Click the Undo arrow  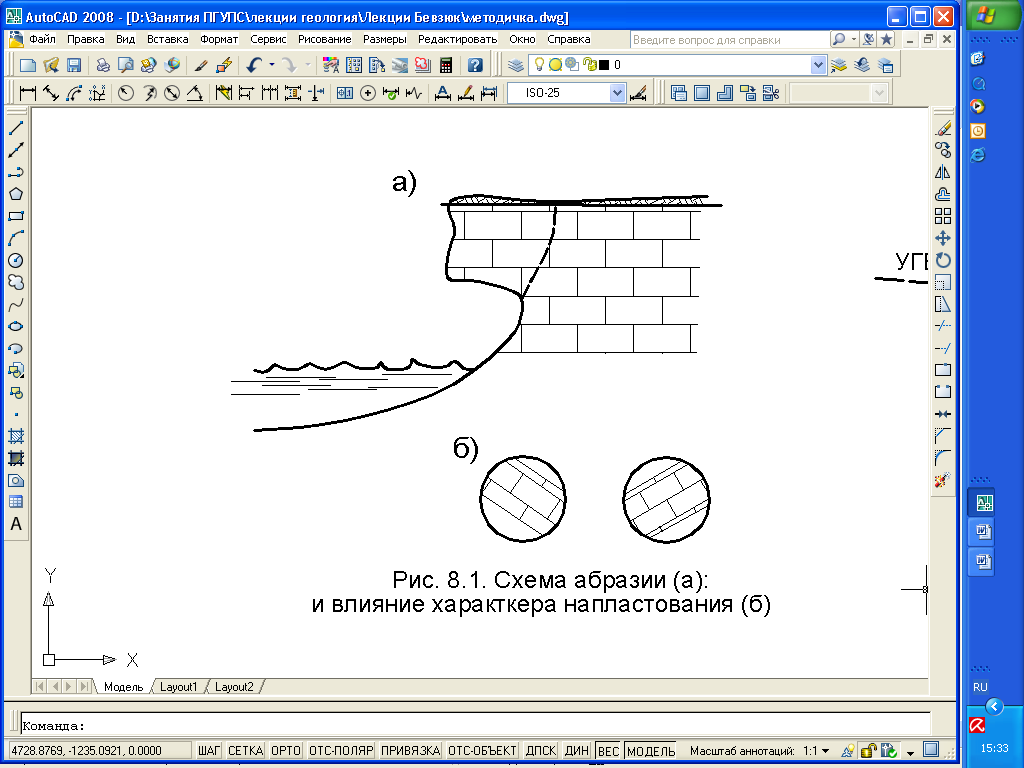click(x=254, y=65)
